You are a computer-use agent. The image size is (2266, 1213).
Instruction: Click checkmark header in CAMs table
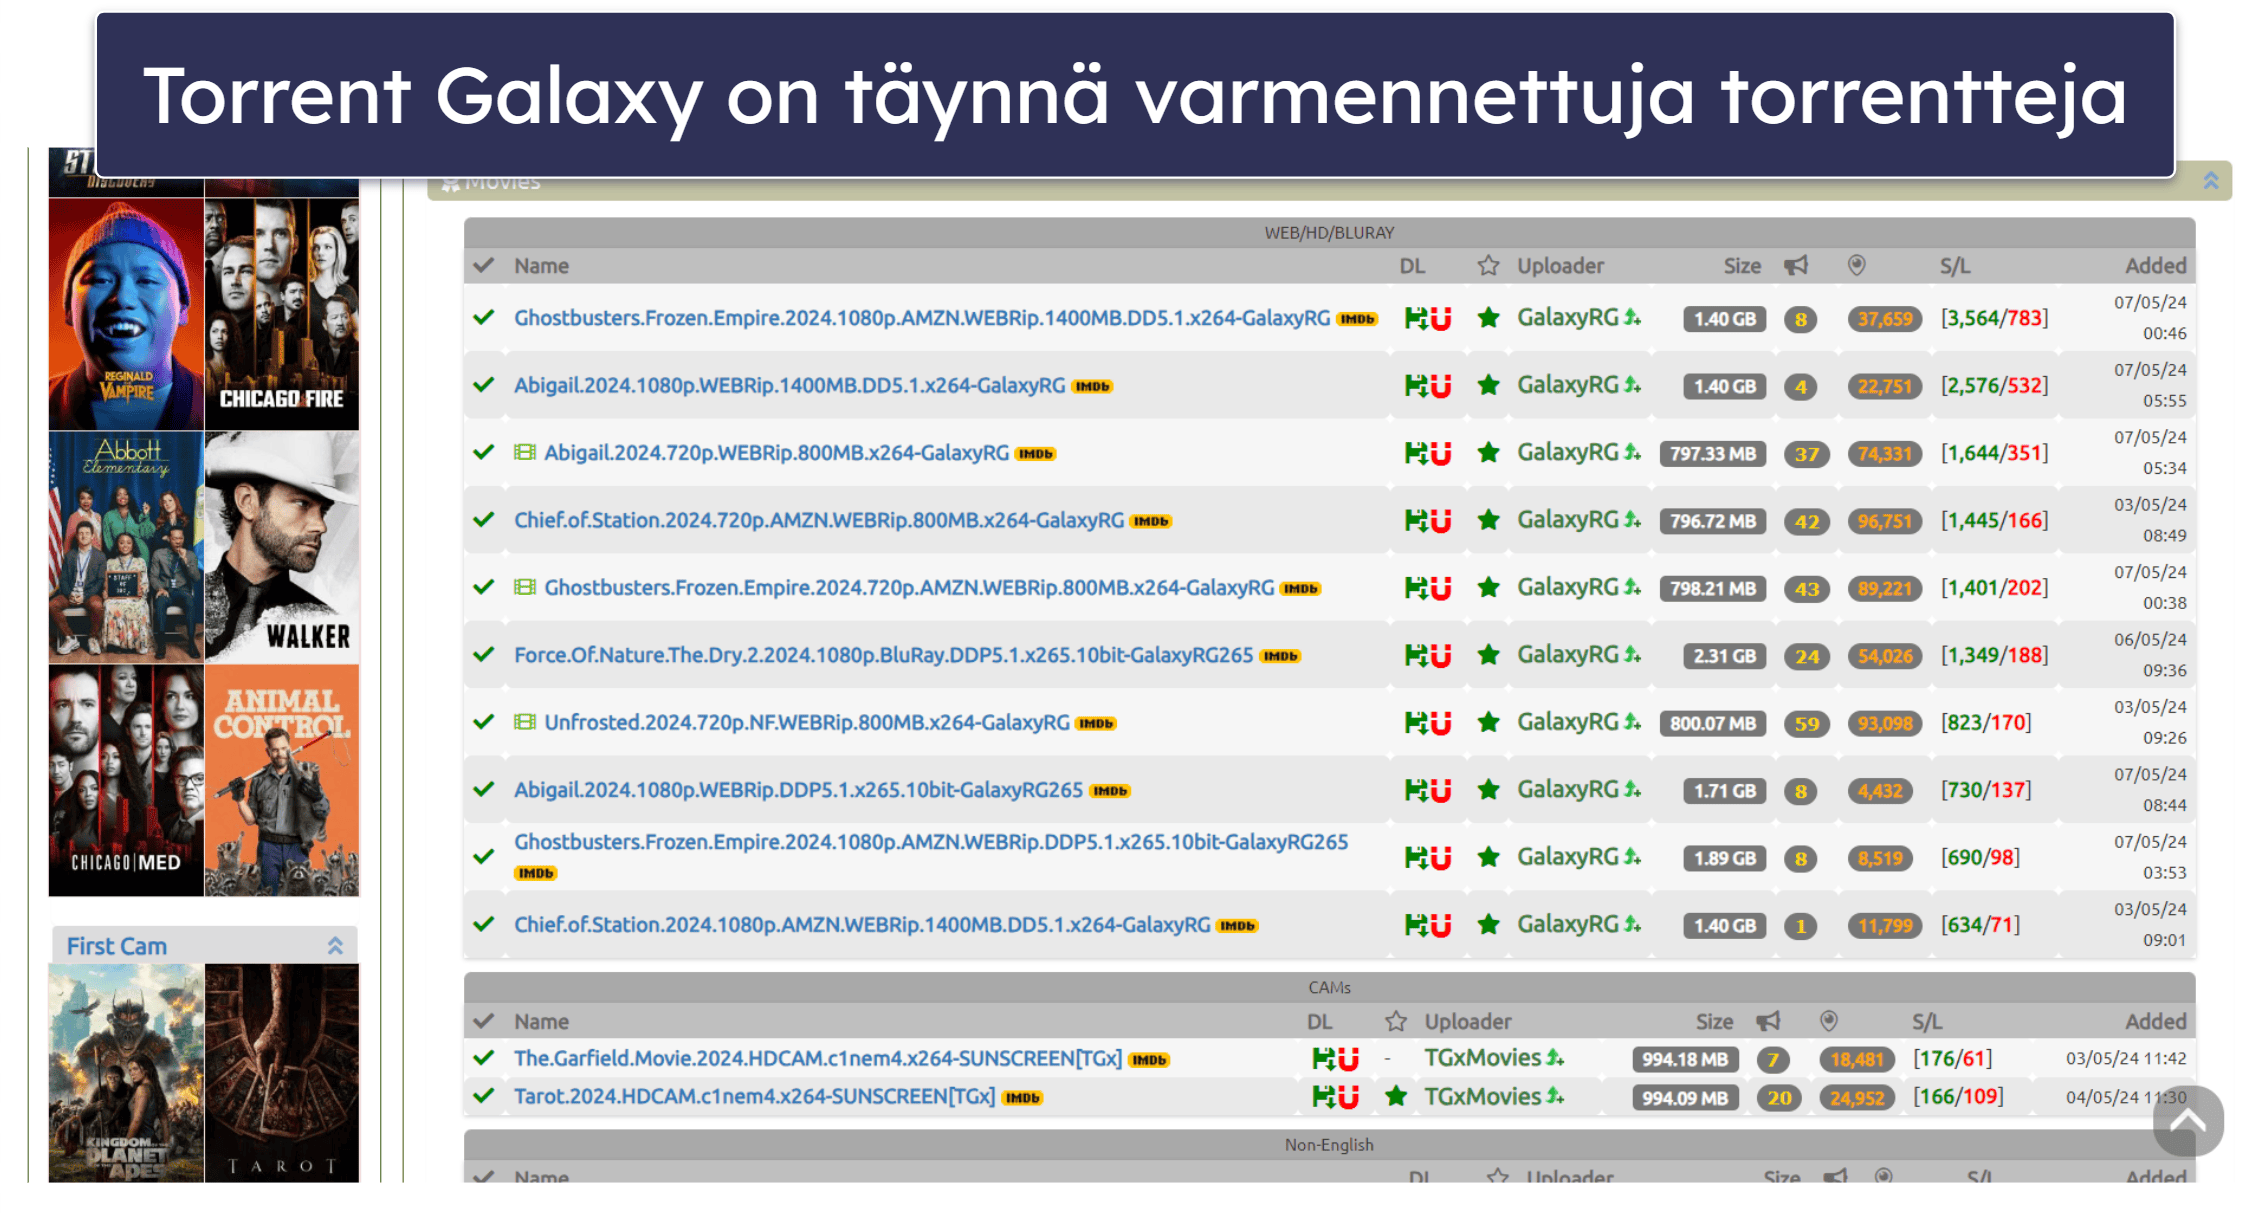point(485,1021)
